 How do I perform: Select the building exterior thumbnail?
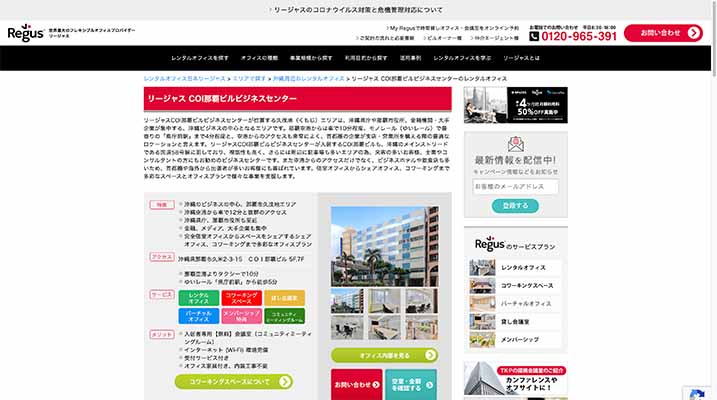[x=347, y=301]
